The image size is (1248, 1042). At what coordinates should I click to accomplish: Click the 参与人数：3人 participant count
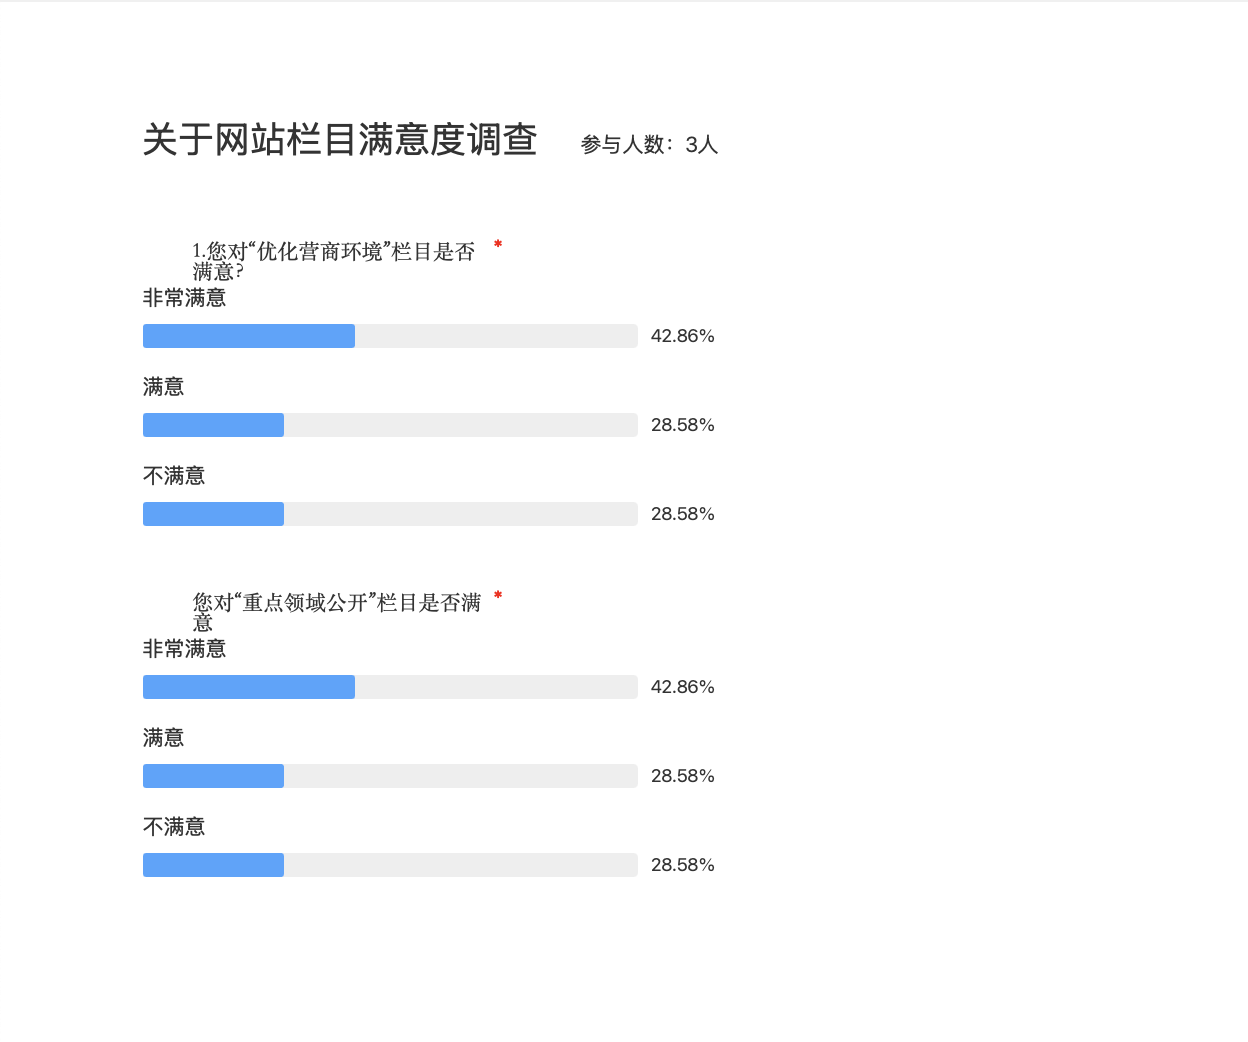pyautogui.click(x=649, y=145)
